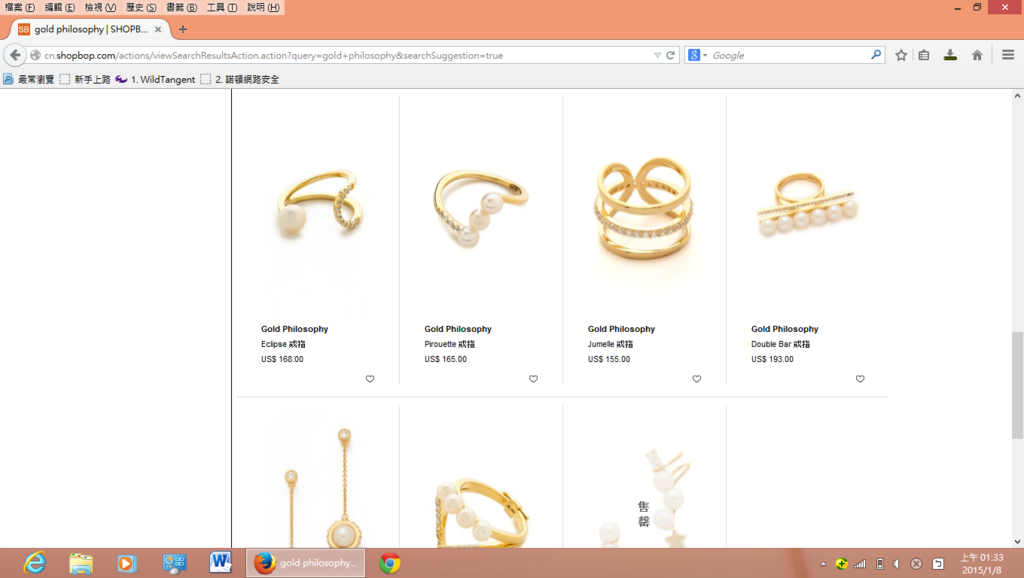
Task: Open the 歷史 (S) menu
Action: [141, 7]
